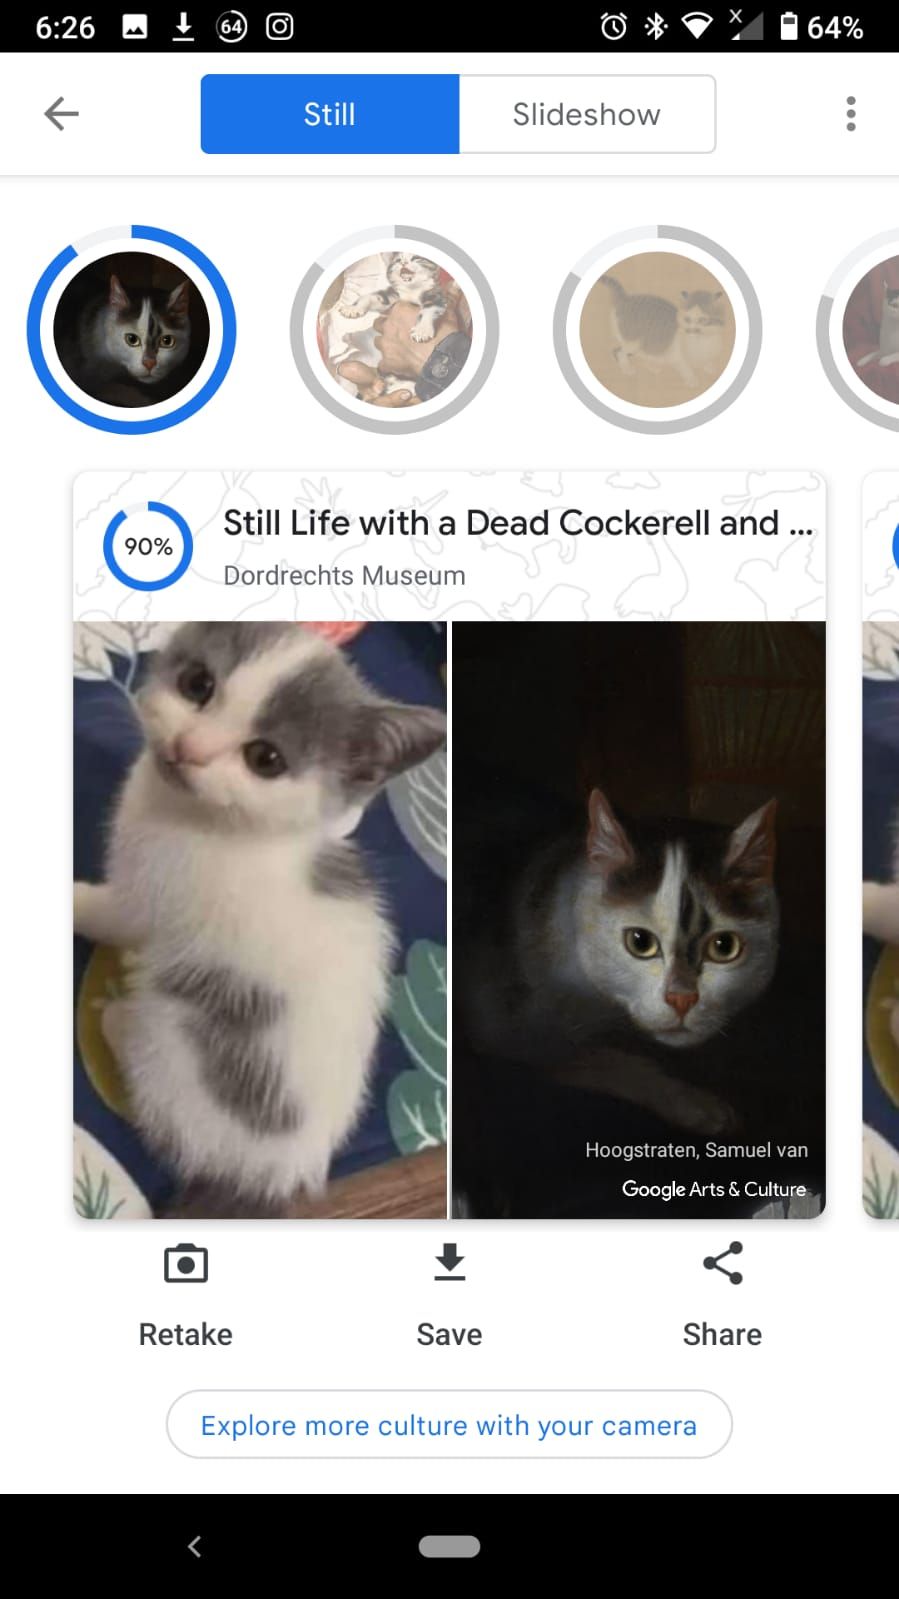Screen dimensions: 899x1599
Task: Switch to the Still tab
Action: 330,114
